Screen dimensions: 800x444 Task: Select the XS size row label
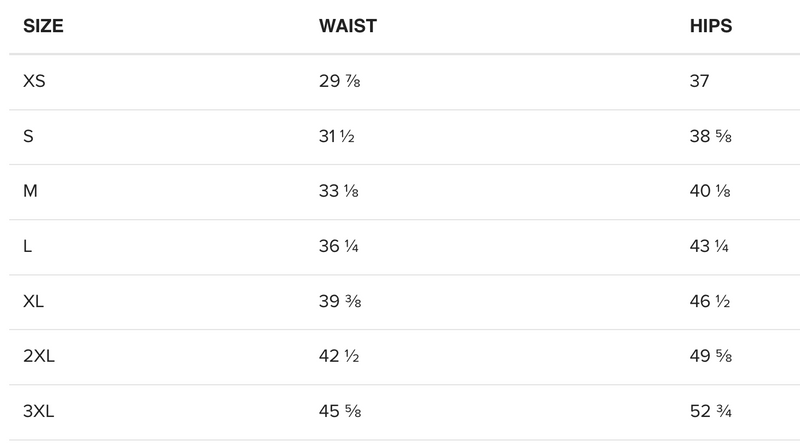click(x=34, y=82)
